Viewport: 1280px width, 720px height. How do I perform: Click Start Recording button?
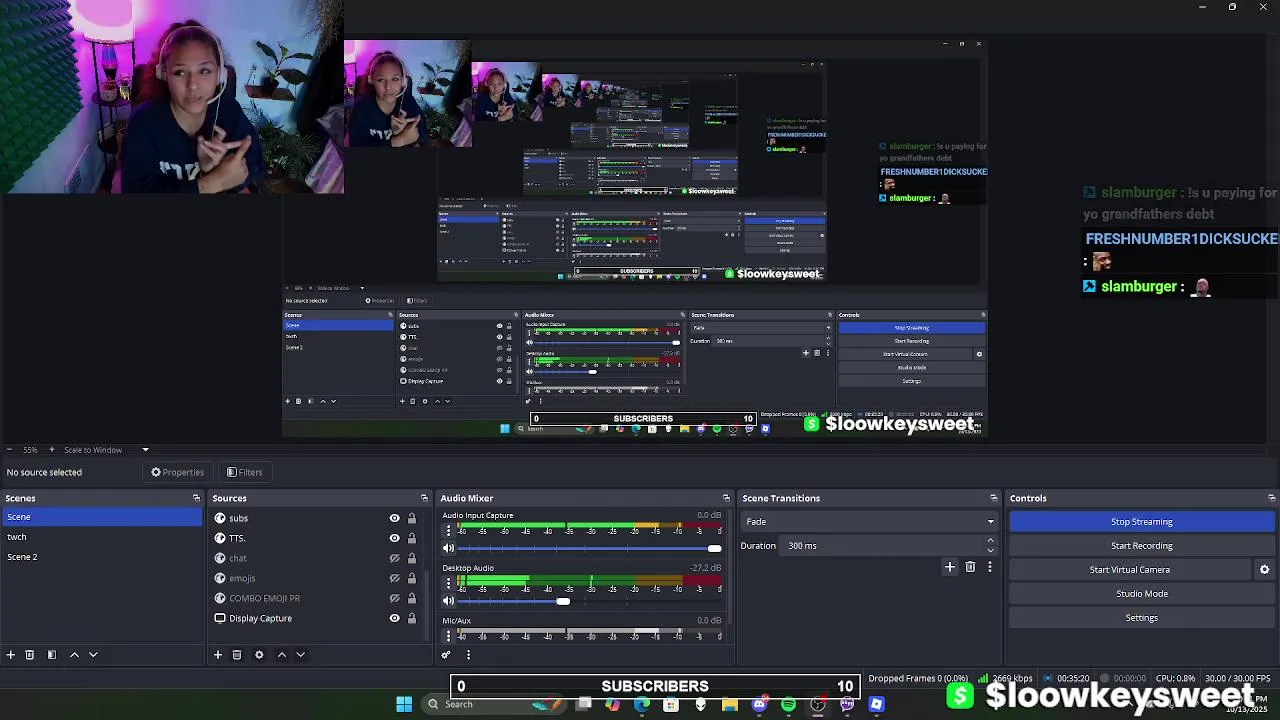tap(1141, 546)
